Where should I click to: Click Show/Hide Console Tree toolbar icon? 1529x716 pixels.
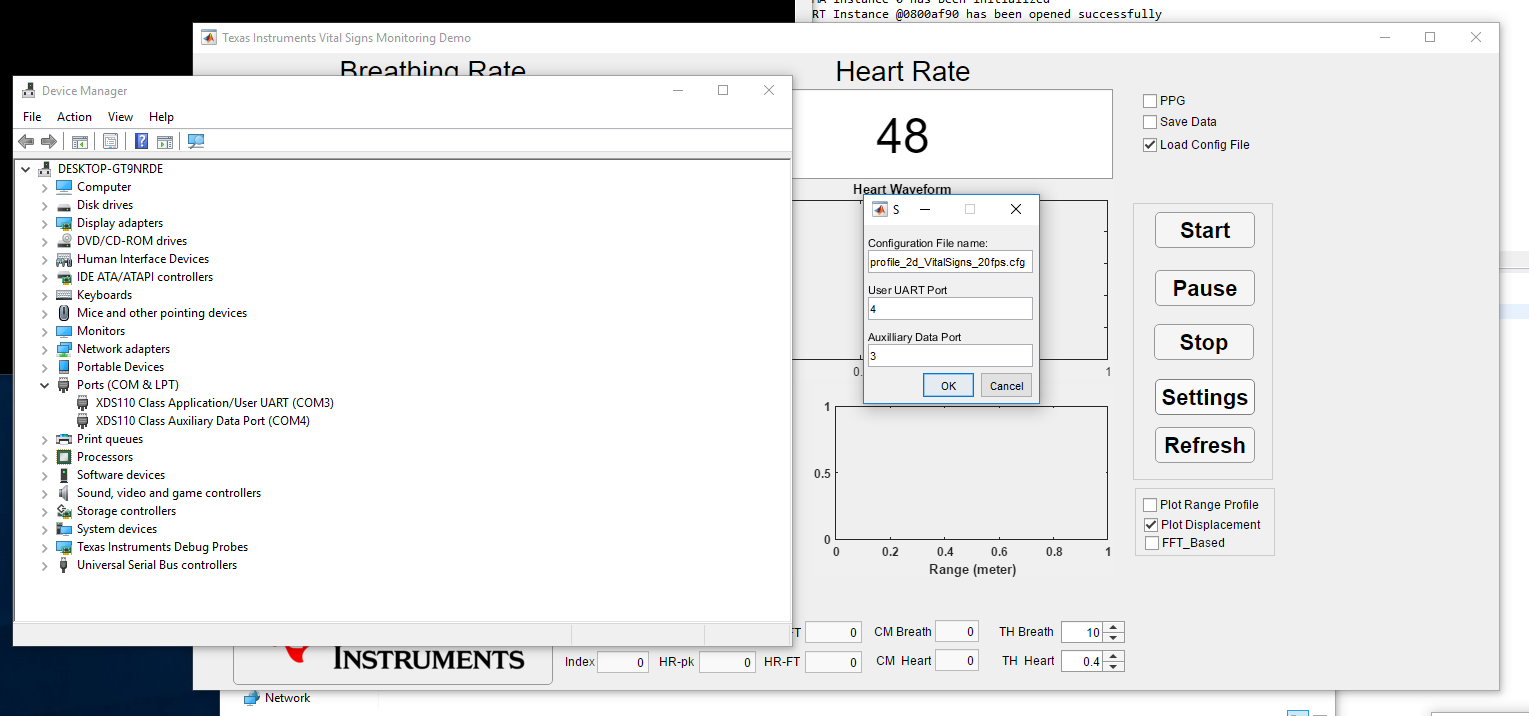point(80,142)
